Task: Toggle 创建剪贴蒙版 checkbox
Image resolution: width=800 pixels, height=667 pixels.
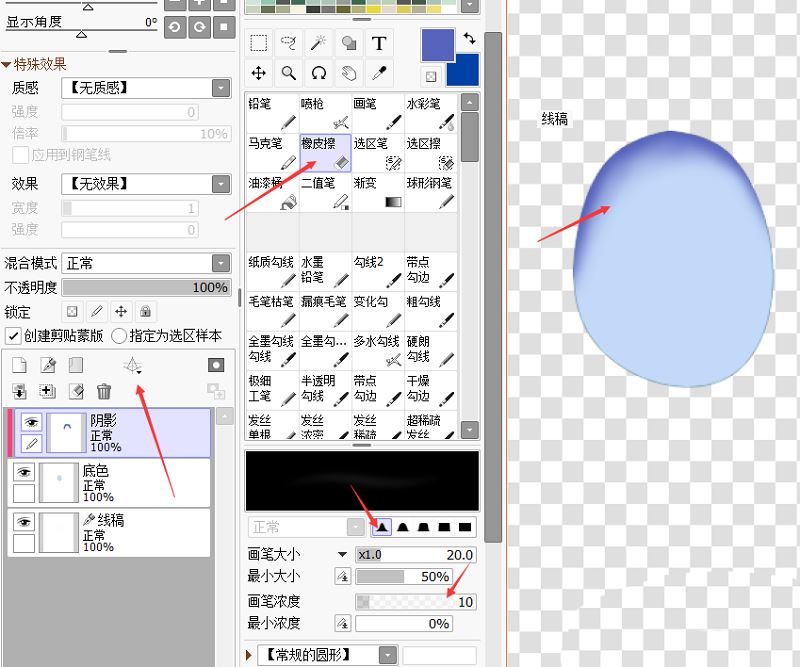Action: [x=13, y=336]
